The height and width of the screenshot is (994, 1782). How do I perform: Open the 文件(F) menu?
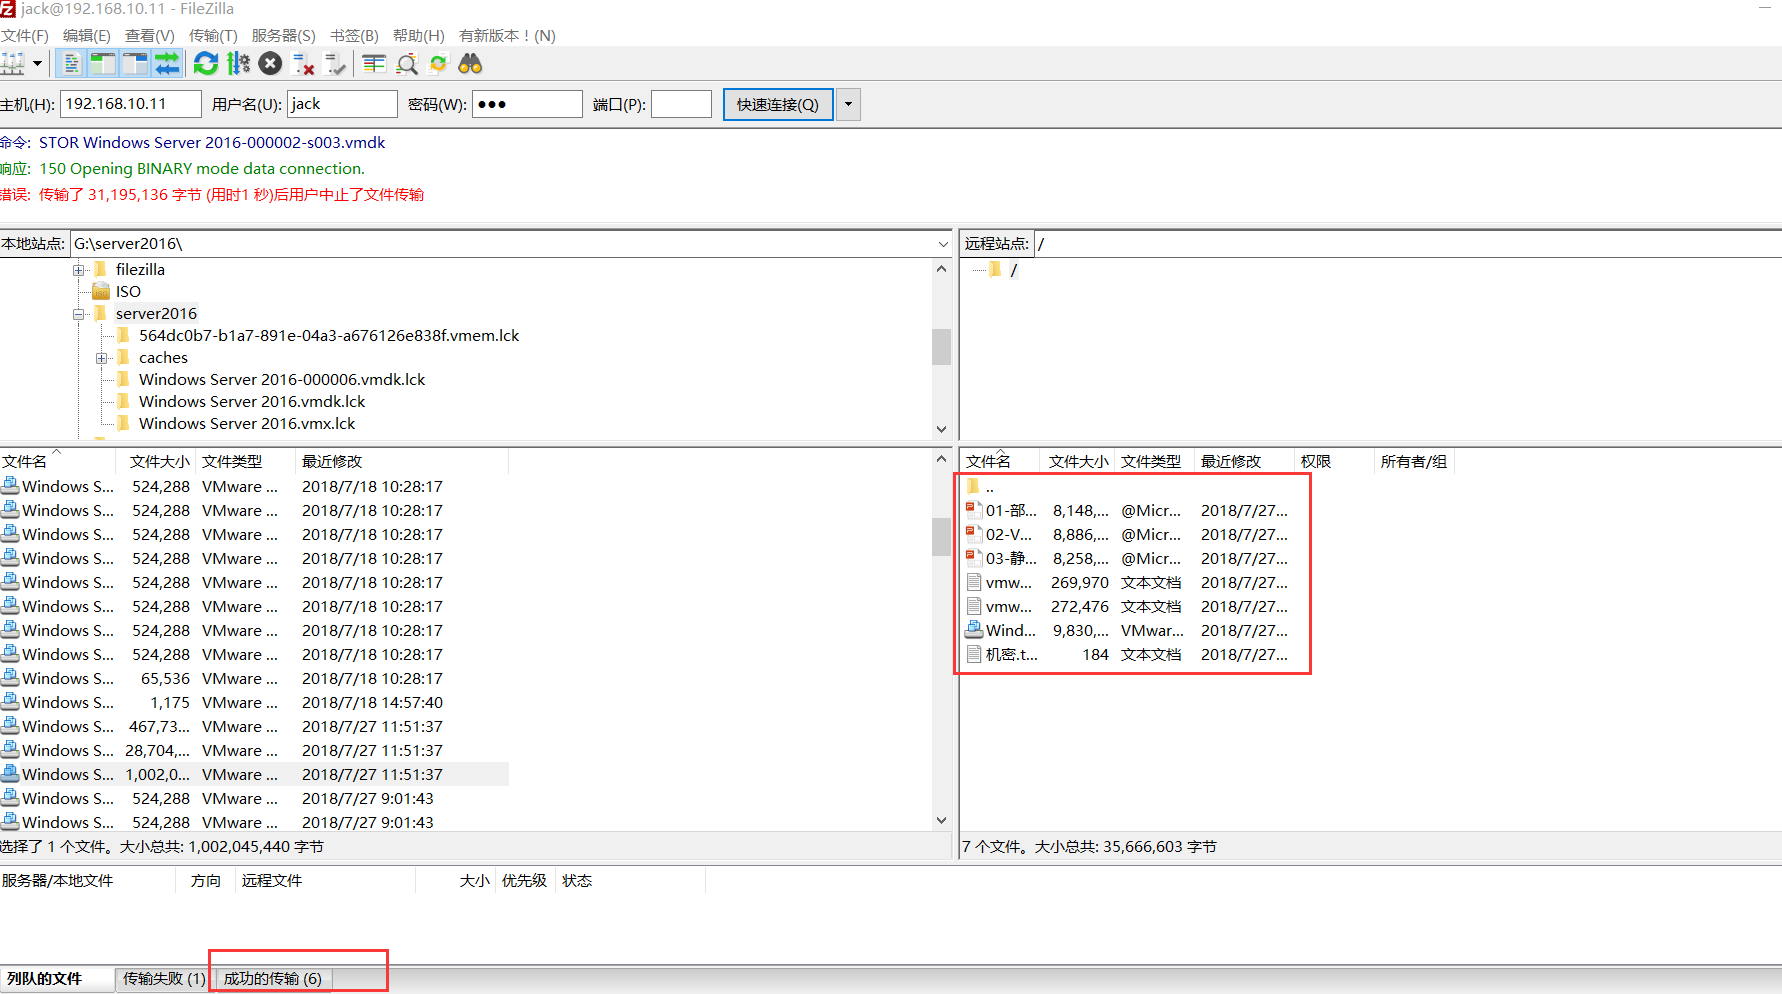pos(25,35)
